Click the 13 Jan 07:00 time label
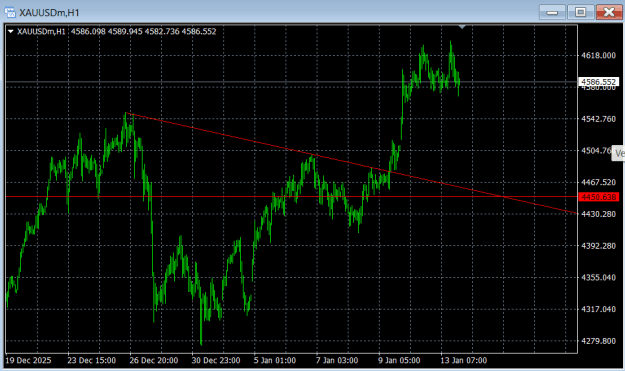Image resolution: width=625 pixels, height=371 pixels. coord(464,360)
